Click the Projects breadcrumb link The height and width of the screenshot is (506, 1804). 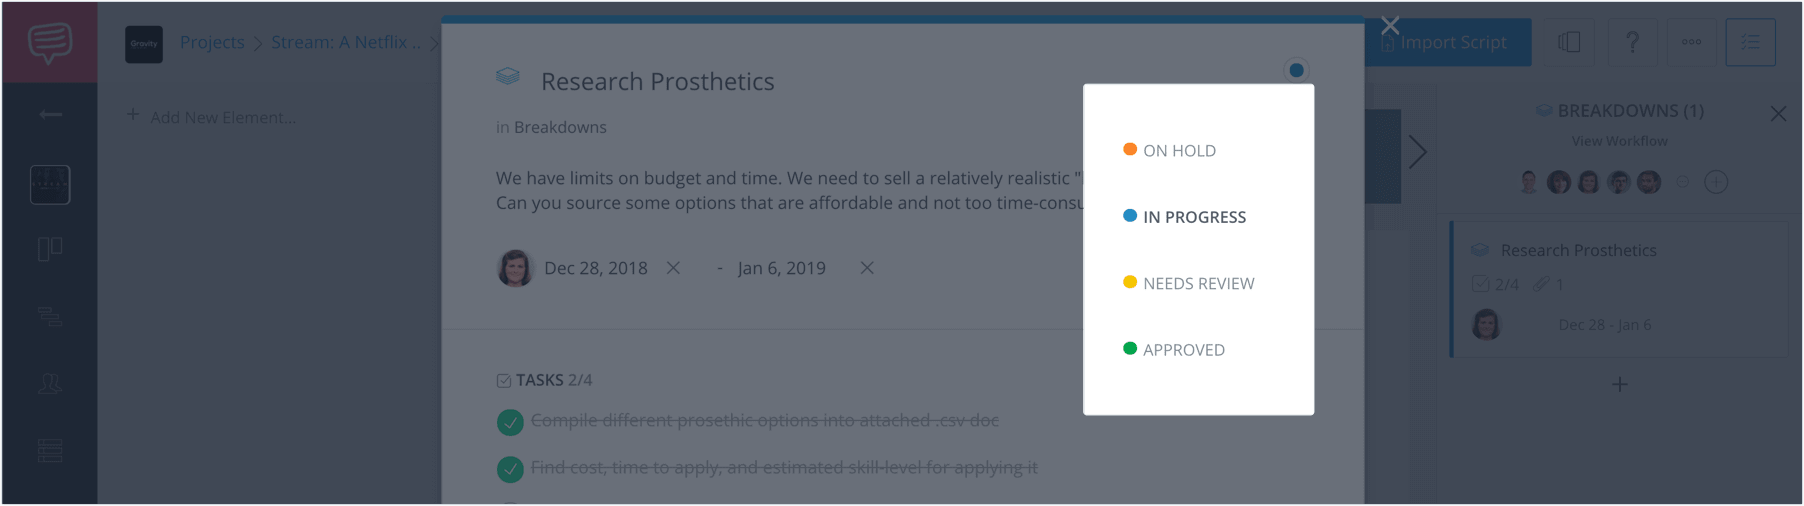point(212,42)
